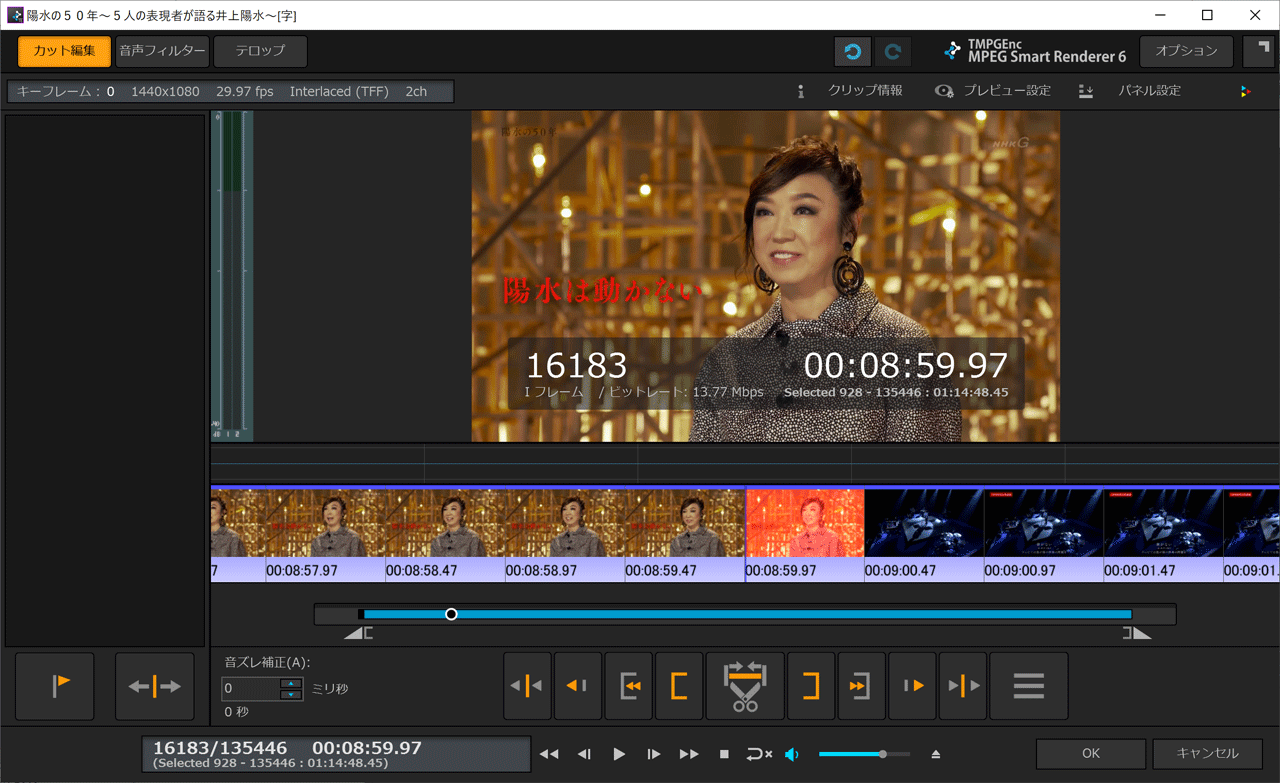Mute audio with the speaker icon
This screenshot has height=783, width=1280.
point(792,754)
